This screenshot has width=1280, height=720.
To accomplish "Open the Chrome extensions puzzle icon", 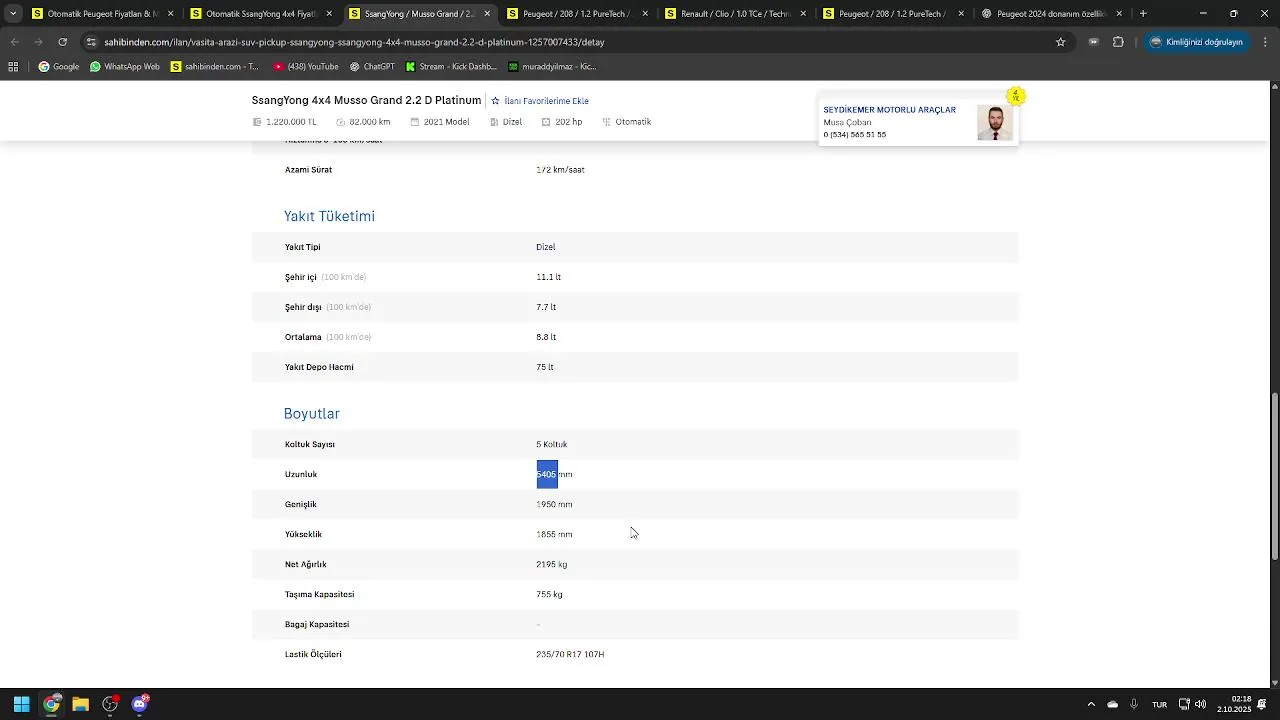I will pyautogui.click(x=1118, y=42).
